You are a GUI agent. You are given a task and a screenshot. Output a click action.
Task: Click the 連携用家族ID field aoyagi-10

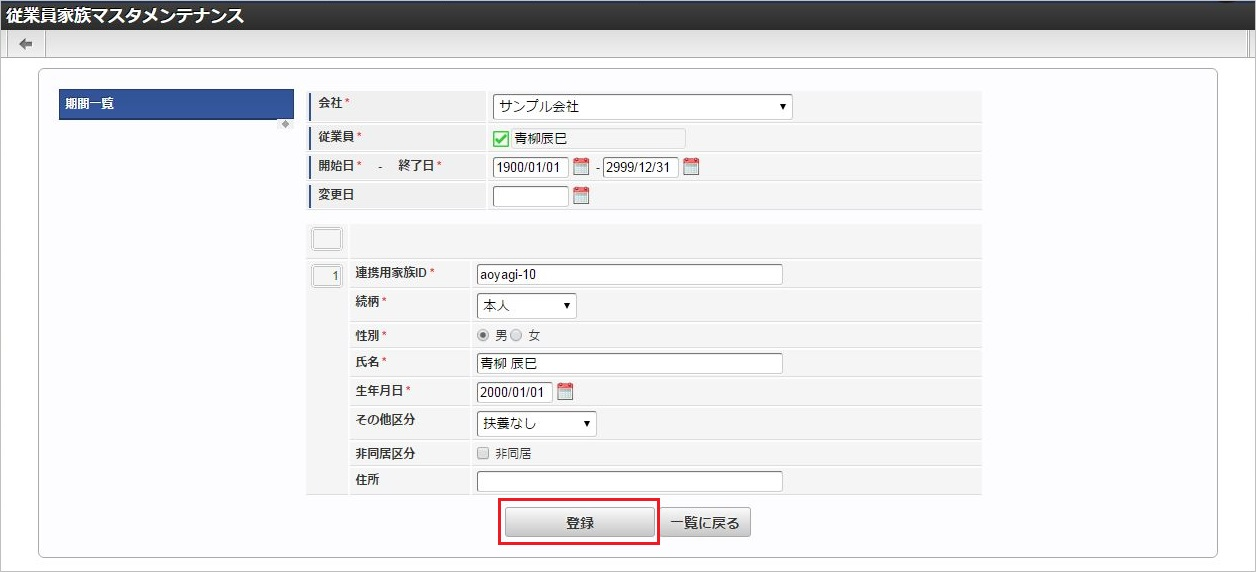pos(630,275)
